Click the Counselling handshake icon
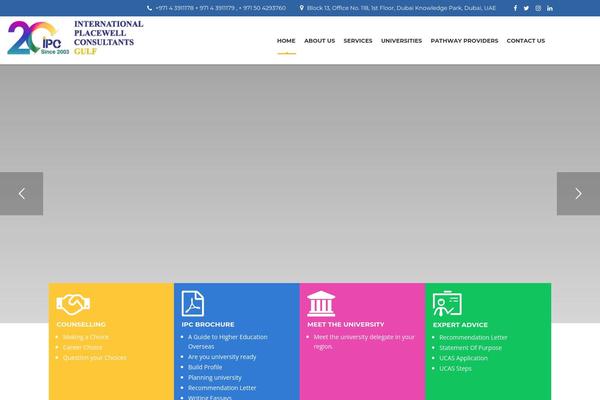This screenshot has width=600, height=400. coord(73,304)
